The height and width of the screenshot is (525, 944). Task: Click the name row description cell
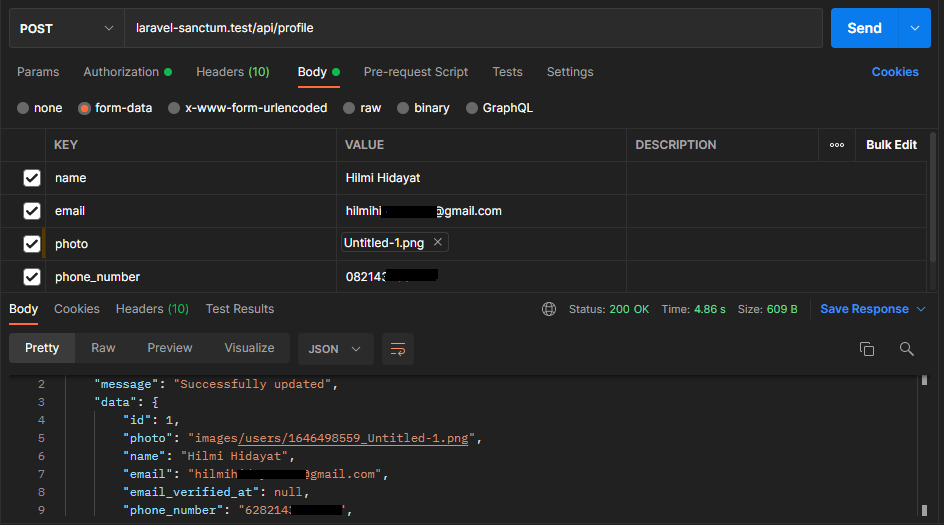point(776,178)
